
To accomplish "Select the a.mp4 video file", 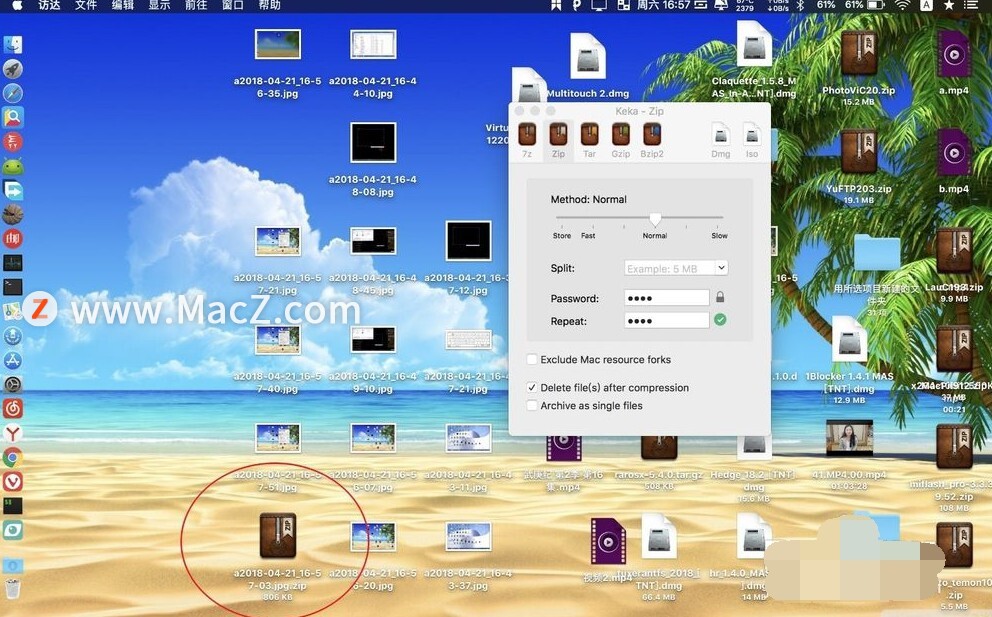I will point(953,54).
